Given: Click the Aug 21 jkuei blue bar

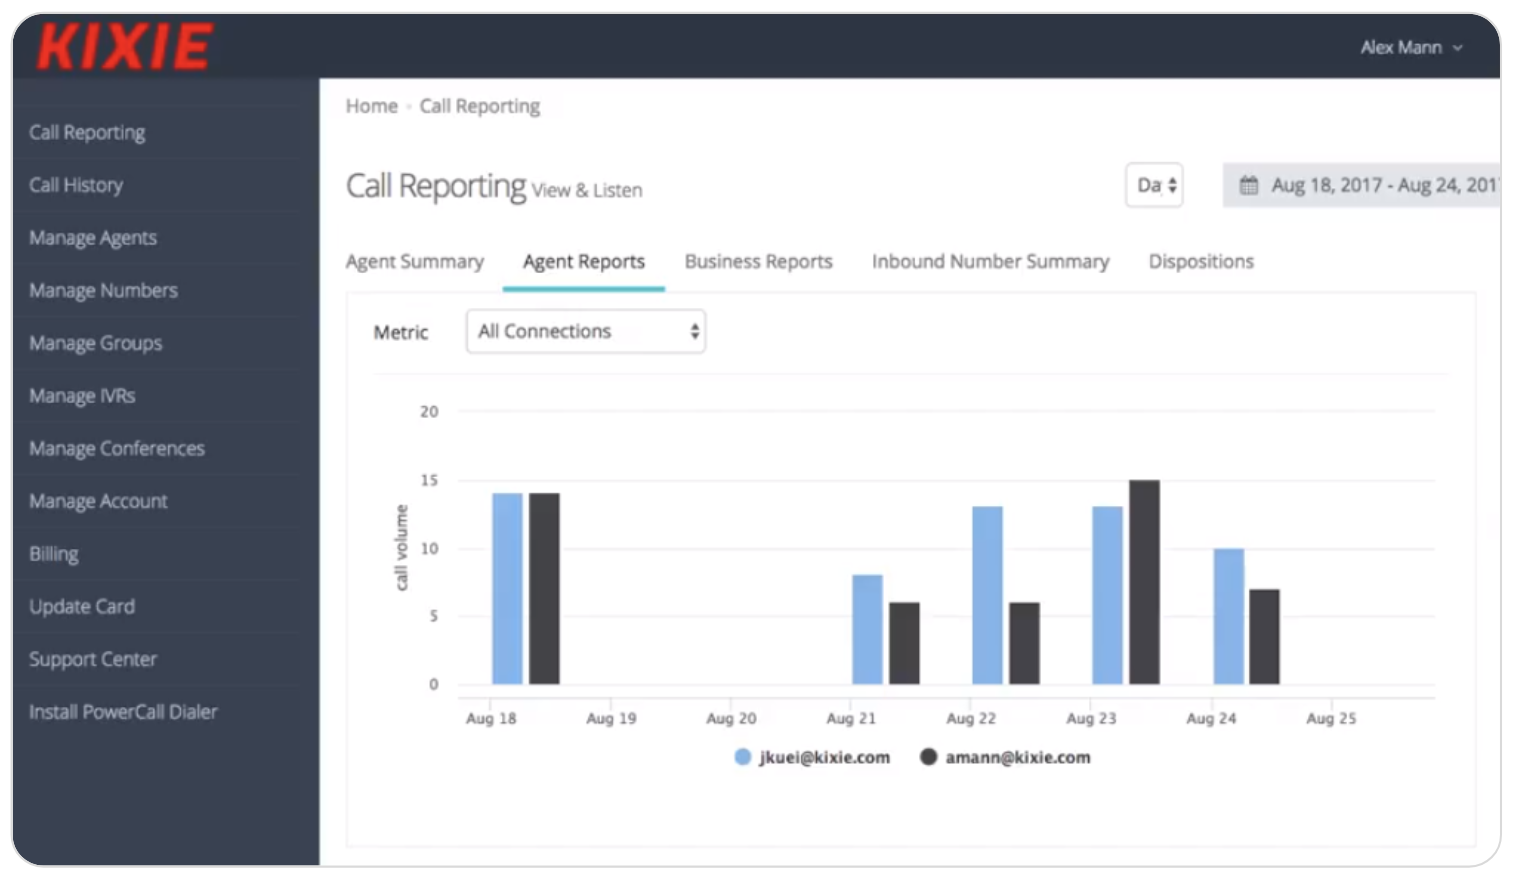Looking at the screenshot, I should [867, 630].
